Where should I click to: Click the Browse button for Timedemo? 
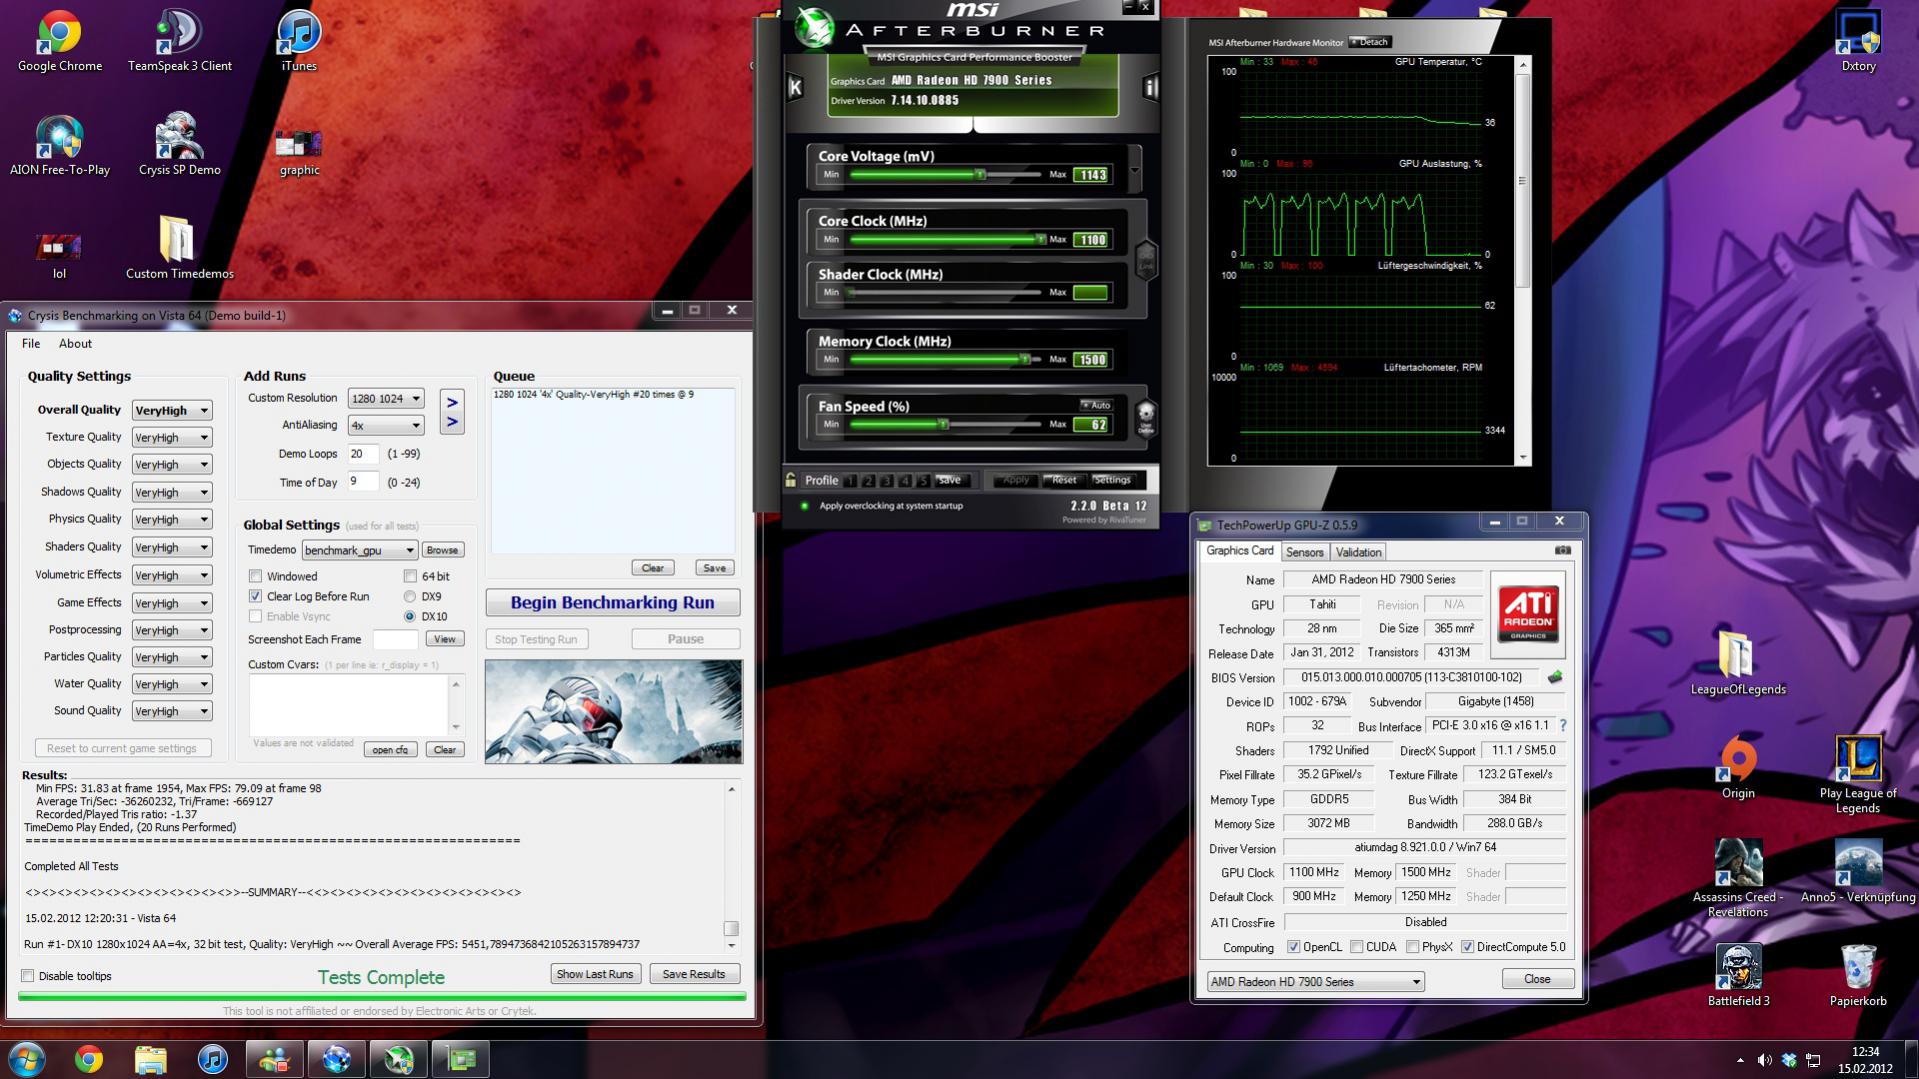tap(442, 550)
